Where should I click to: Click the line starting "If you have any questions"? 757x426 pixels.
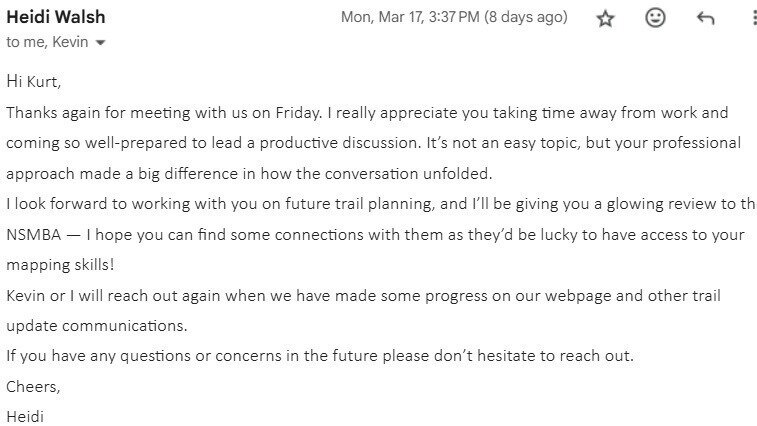[320, 356]
